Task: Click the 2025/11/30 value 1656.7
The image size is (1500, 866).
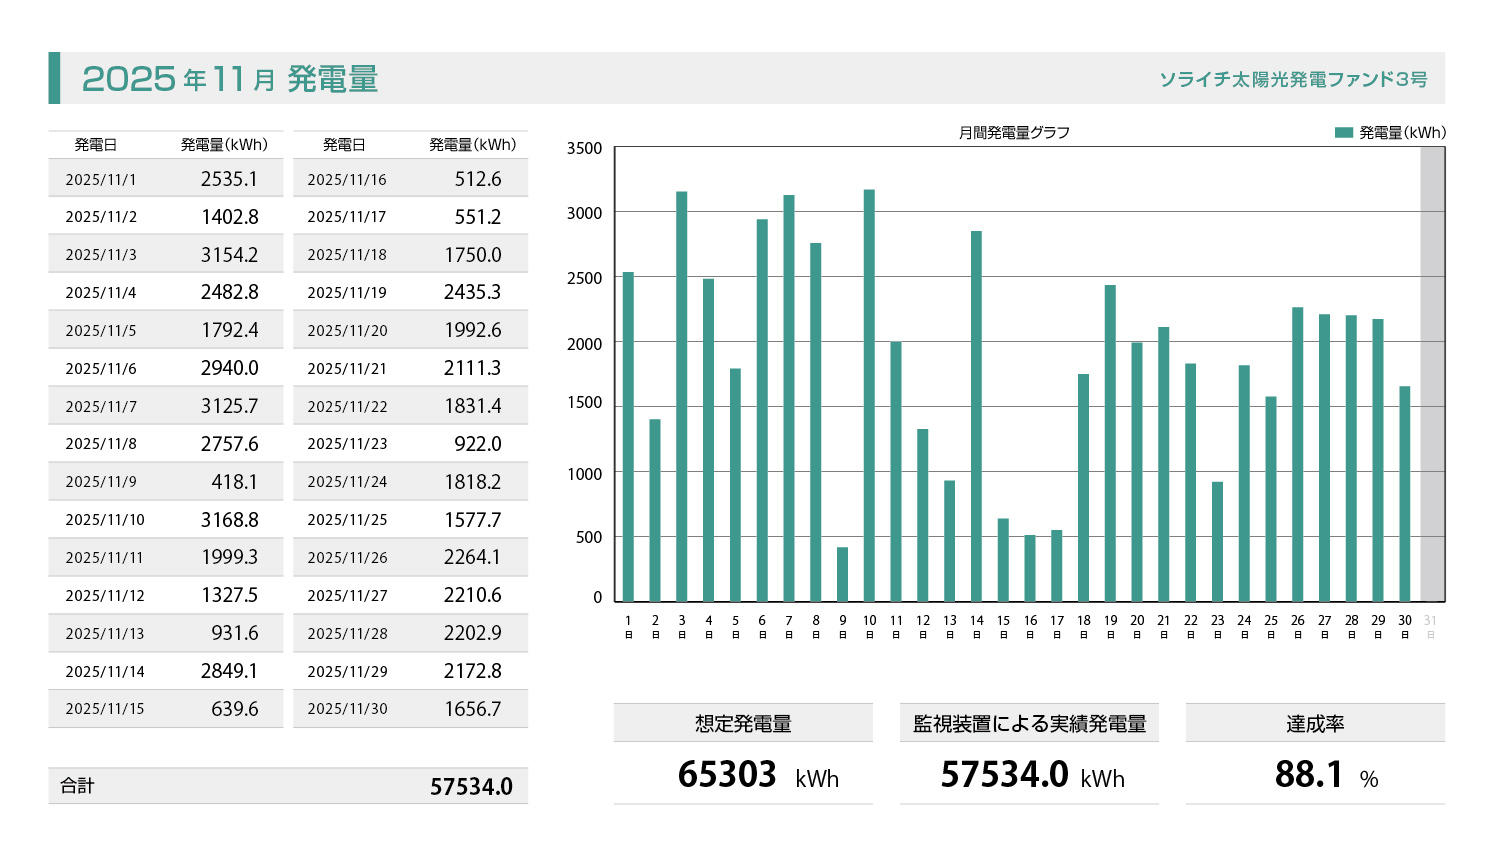Action: (472, 709)
